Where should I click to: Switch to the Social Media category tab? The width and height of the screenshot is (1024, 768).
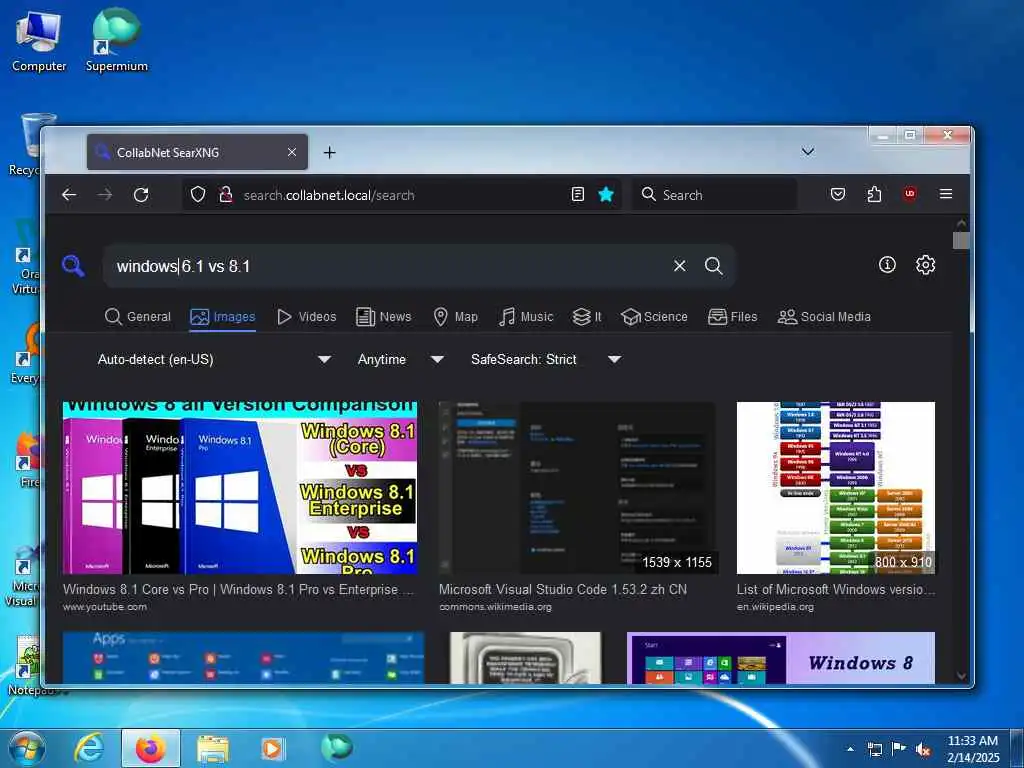(824, 317)
